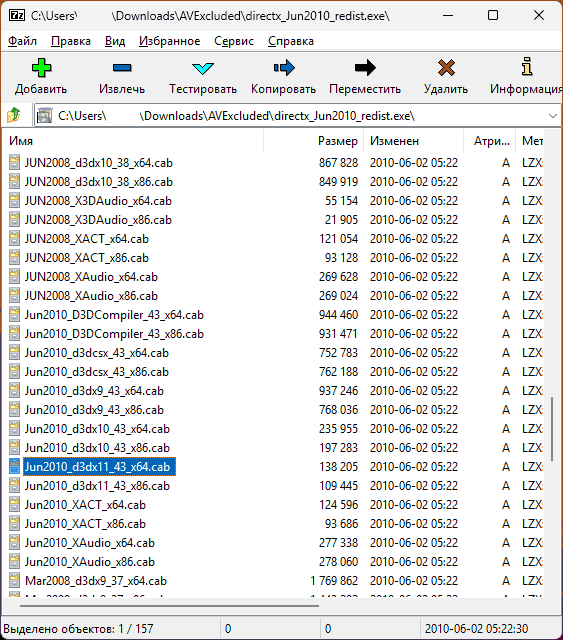
Task: Select file Jun2010_D3DCompiler_43_x86.cab
Action: tap(114, 333)
